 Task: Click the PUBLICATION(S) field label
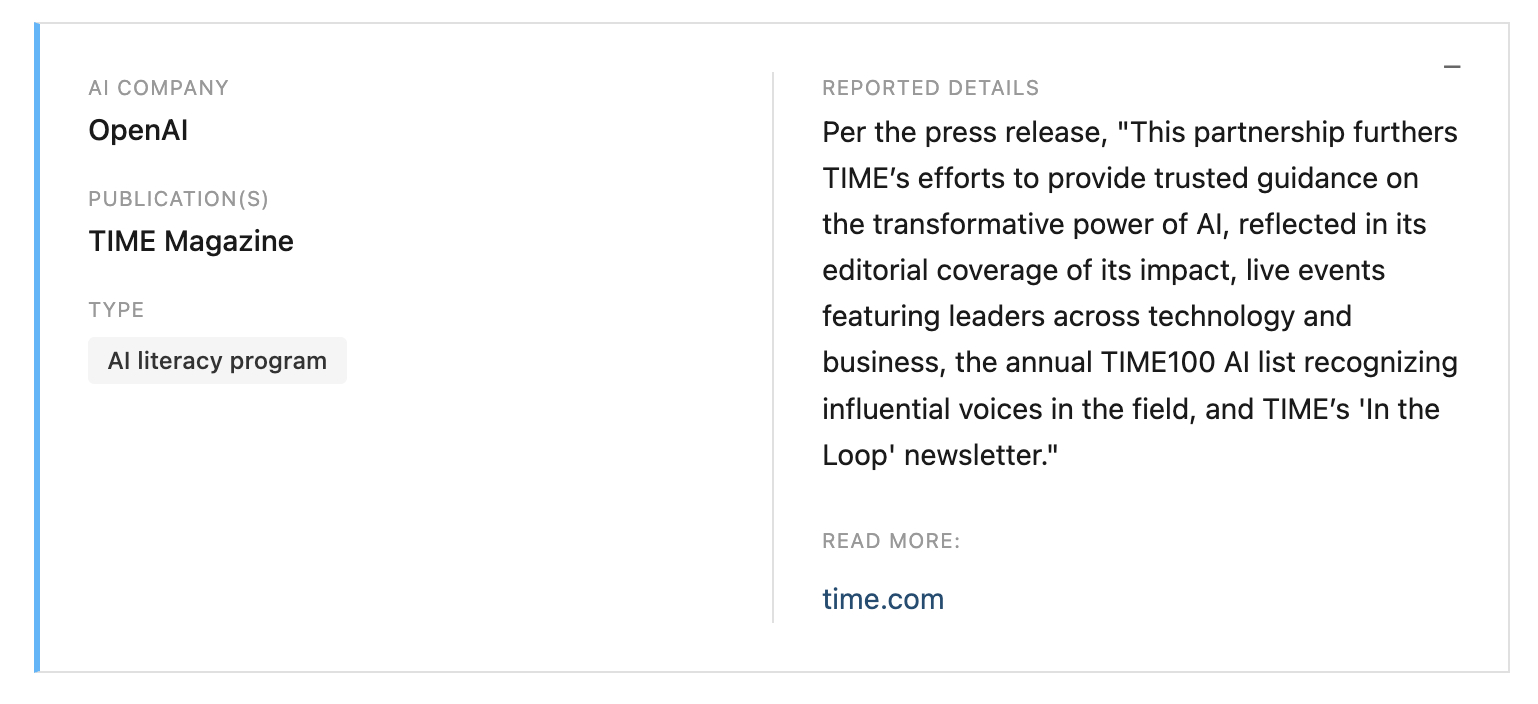(178, 199)
